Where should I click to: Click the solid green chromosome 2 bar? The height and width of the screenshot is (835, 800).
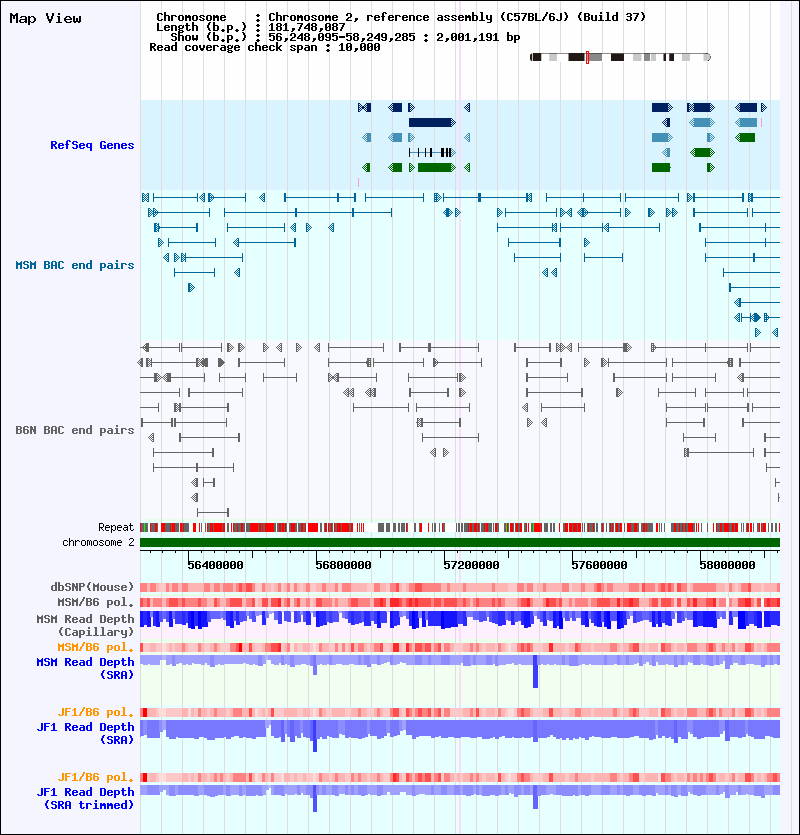(x=460, y=543)
